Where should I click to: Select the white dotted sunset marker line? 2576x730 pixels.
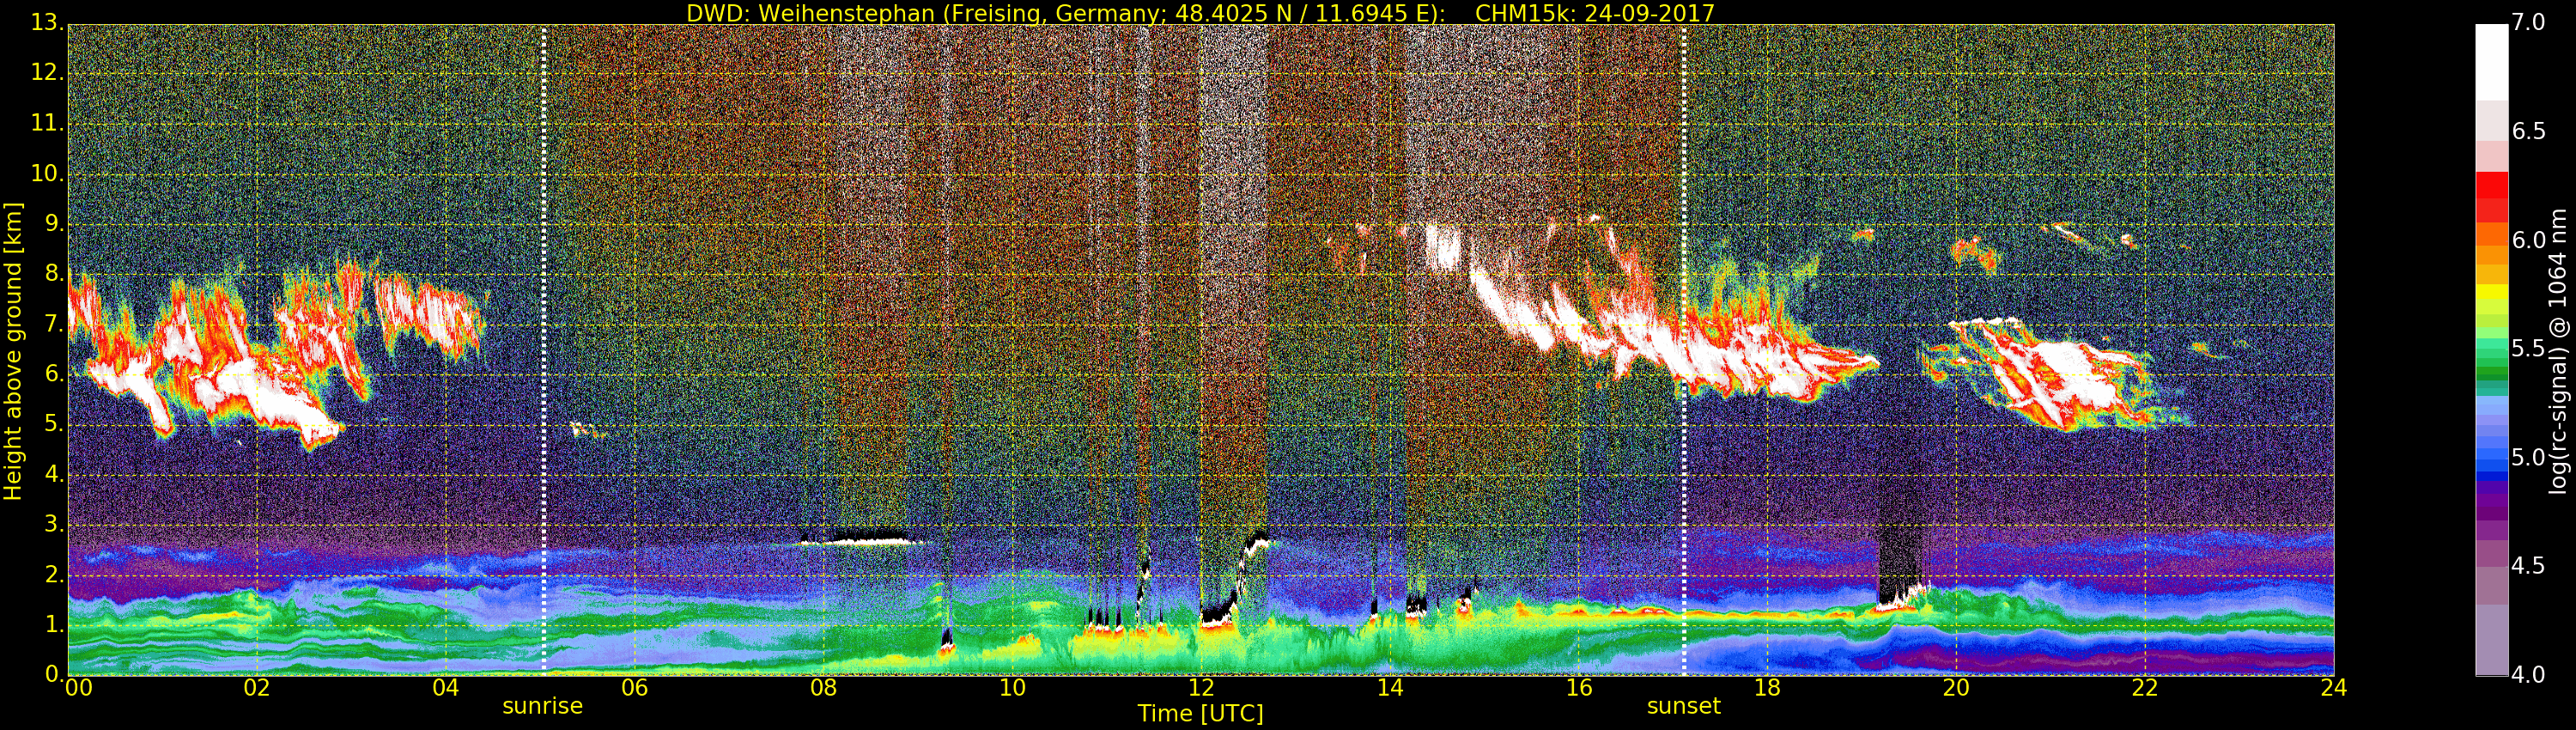pos(1684,350)
